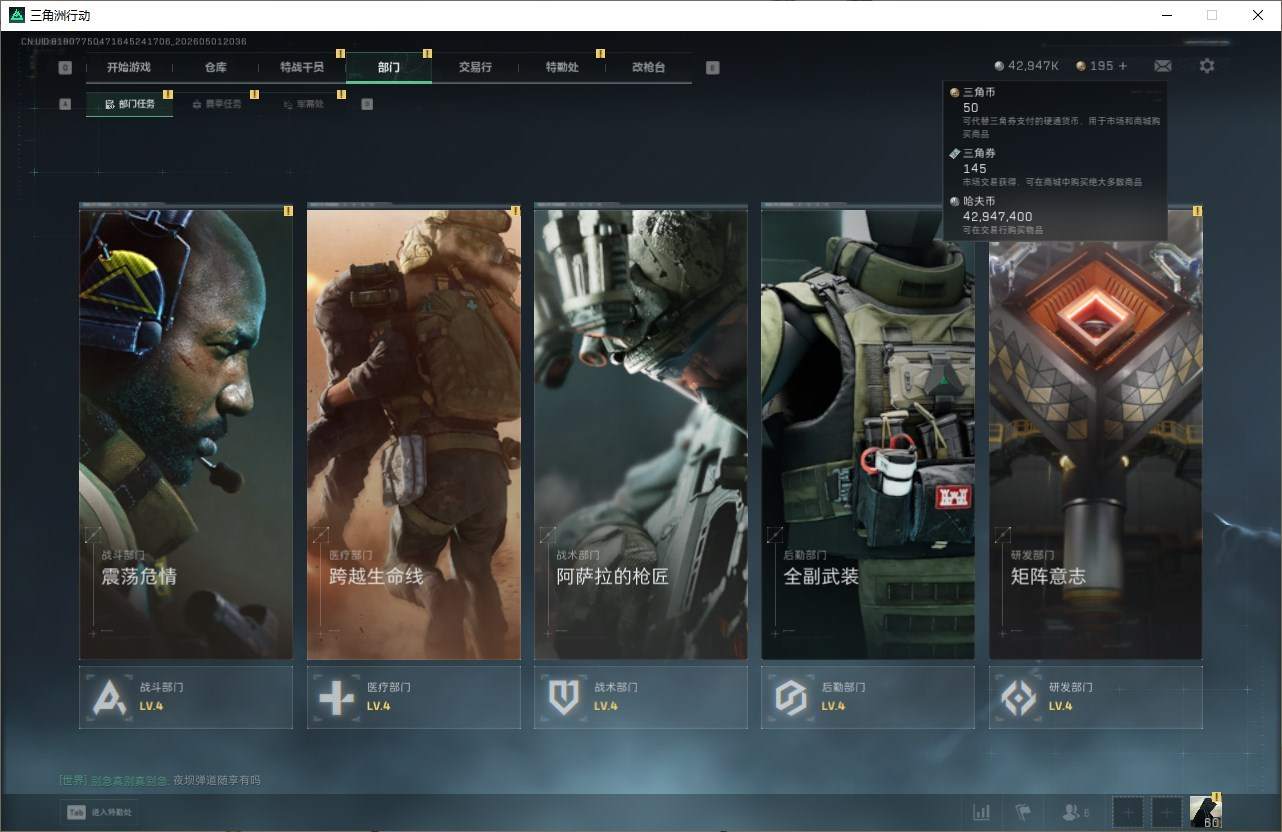Click the E key navigation hint icon

point(712,68)
